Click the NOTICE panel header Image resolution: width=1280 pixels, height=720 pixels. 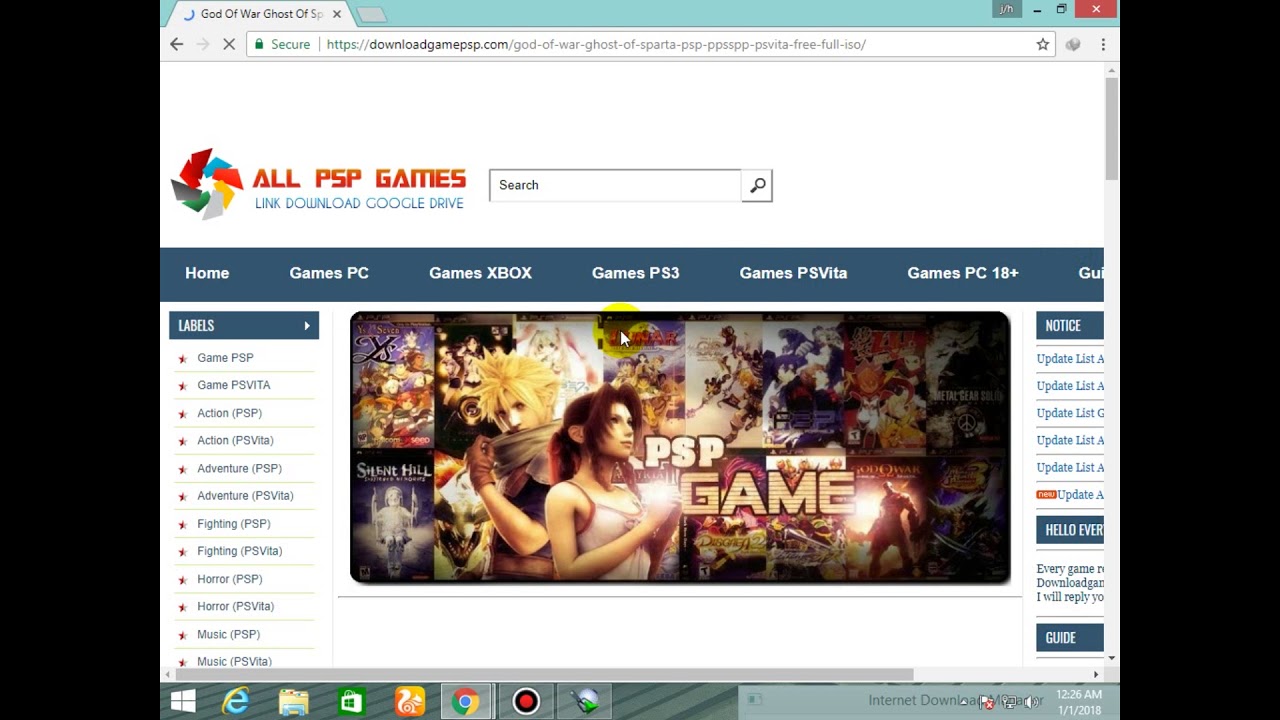(x=1070, y=325)
